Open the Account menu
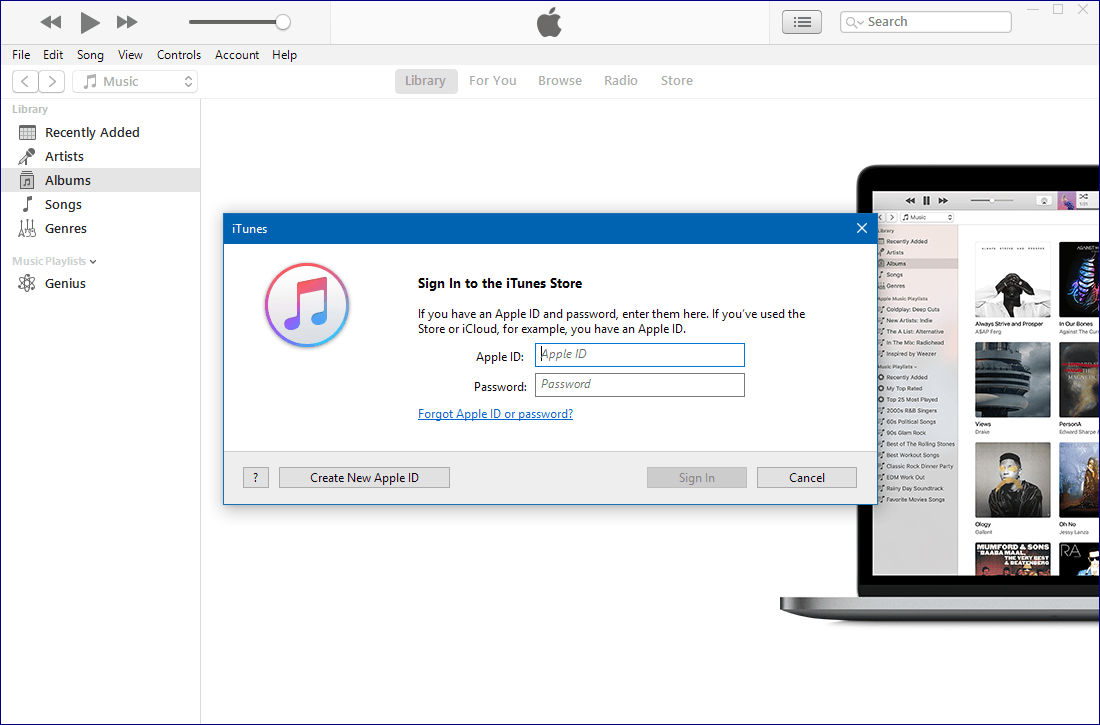This screenshot has width=1100, height=725. (x=237, y=55)
